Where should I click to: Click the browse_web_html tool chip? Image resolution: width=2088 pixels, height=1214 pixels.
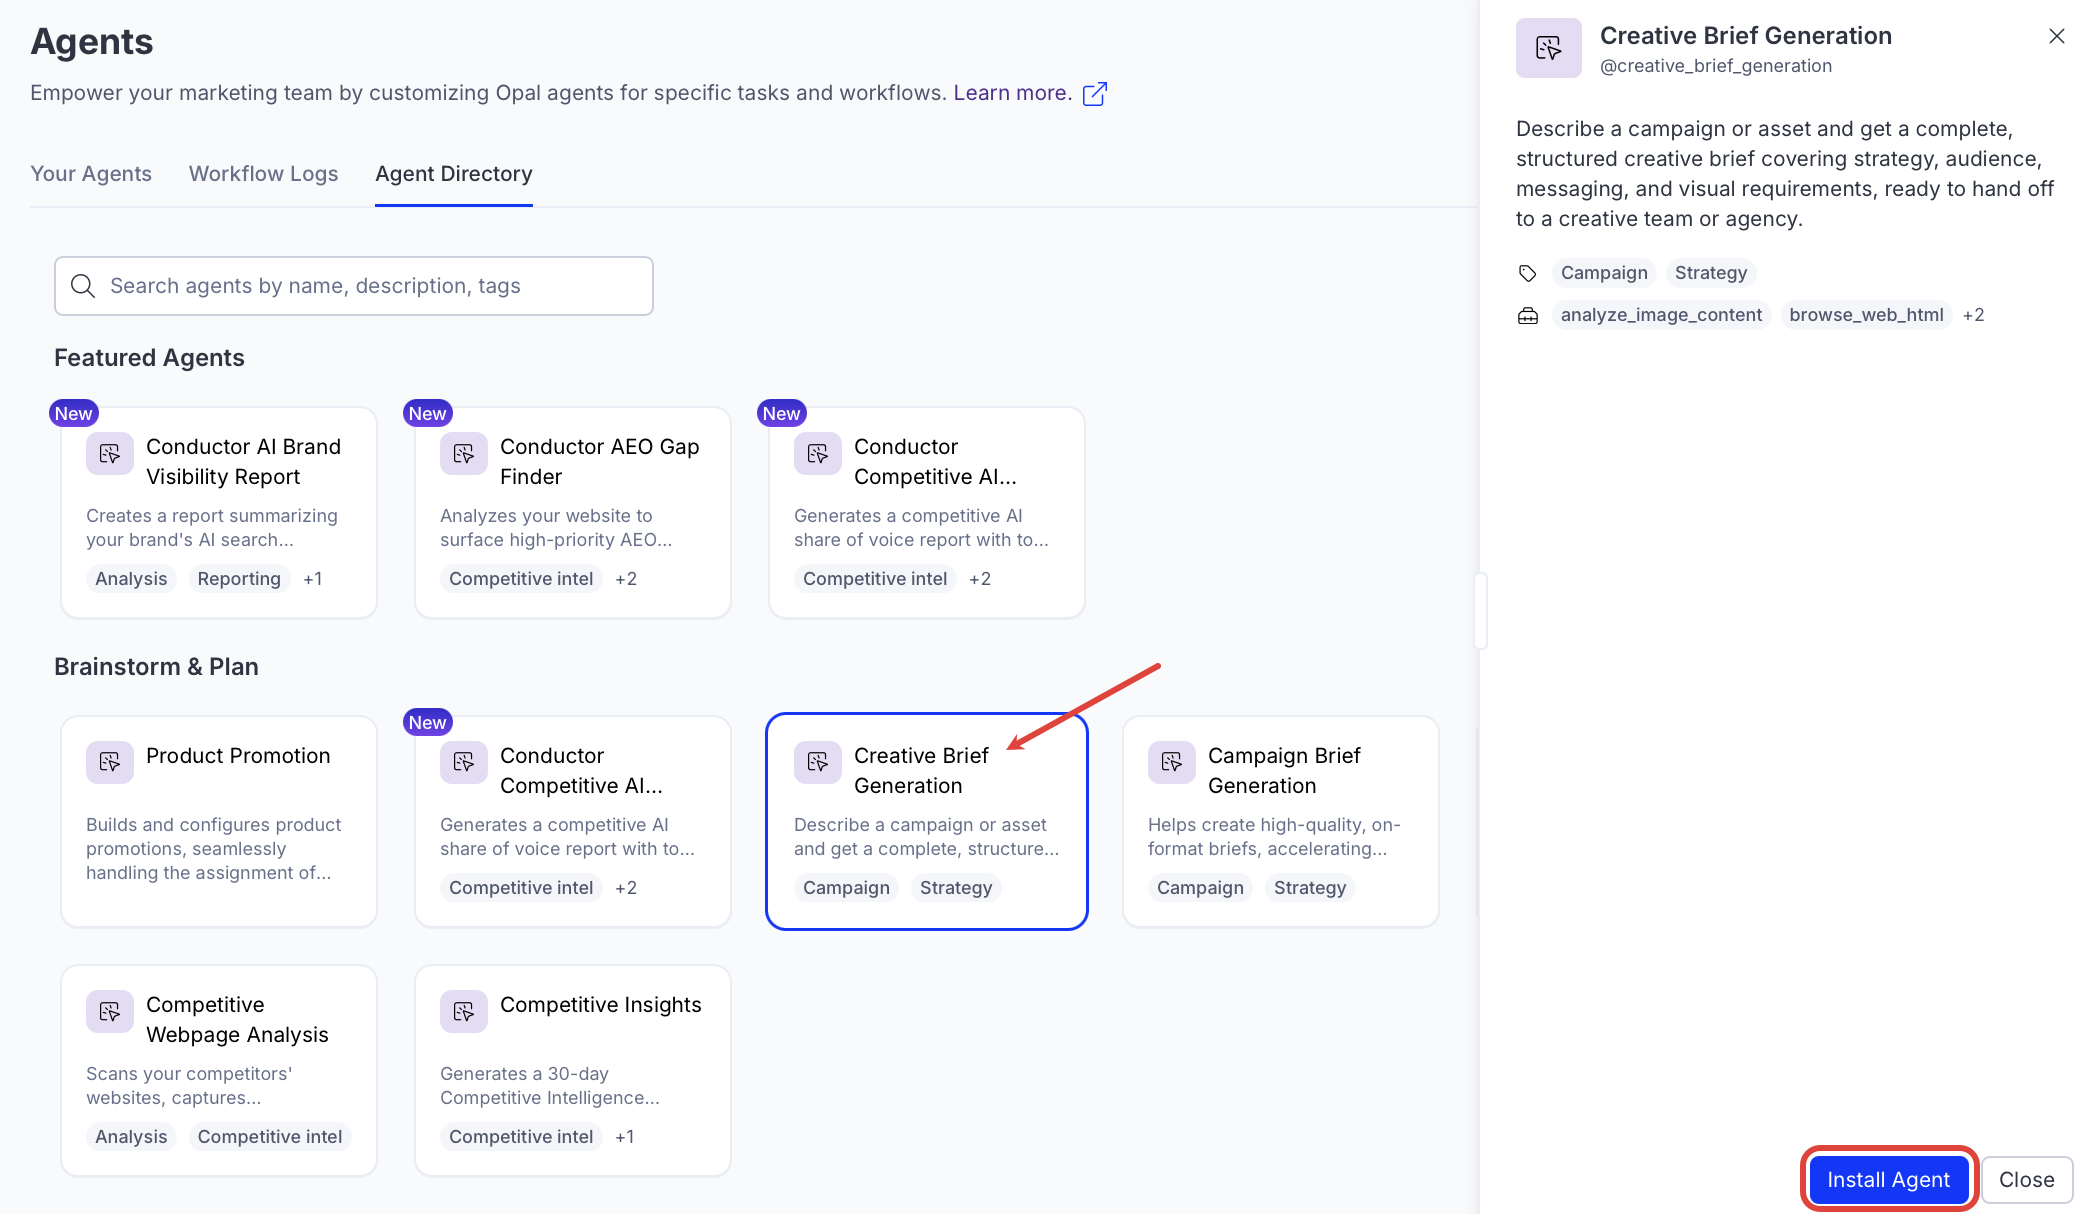click(1866, 315)
